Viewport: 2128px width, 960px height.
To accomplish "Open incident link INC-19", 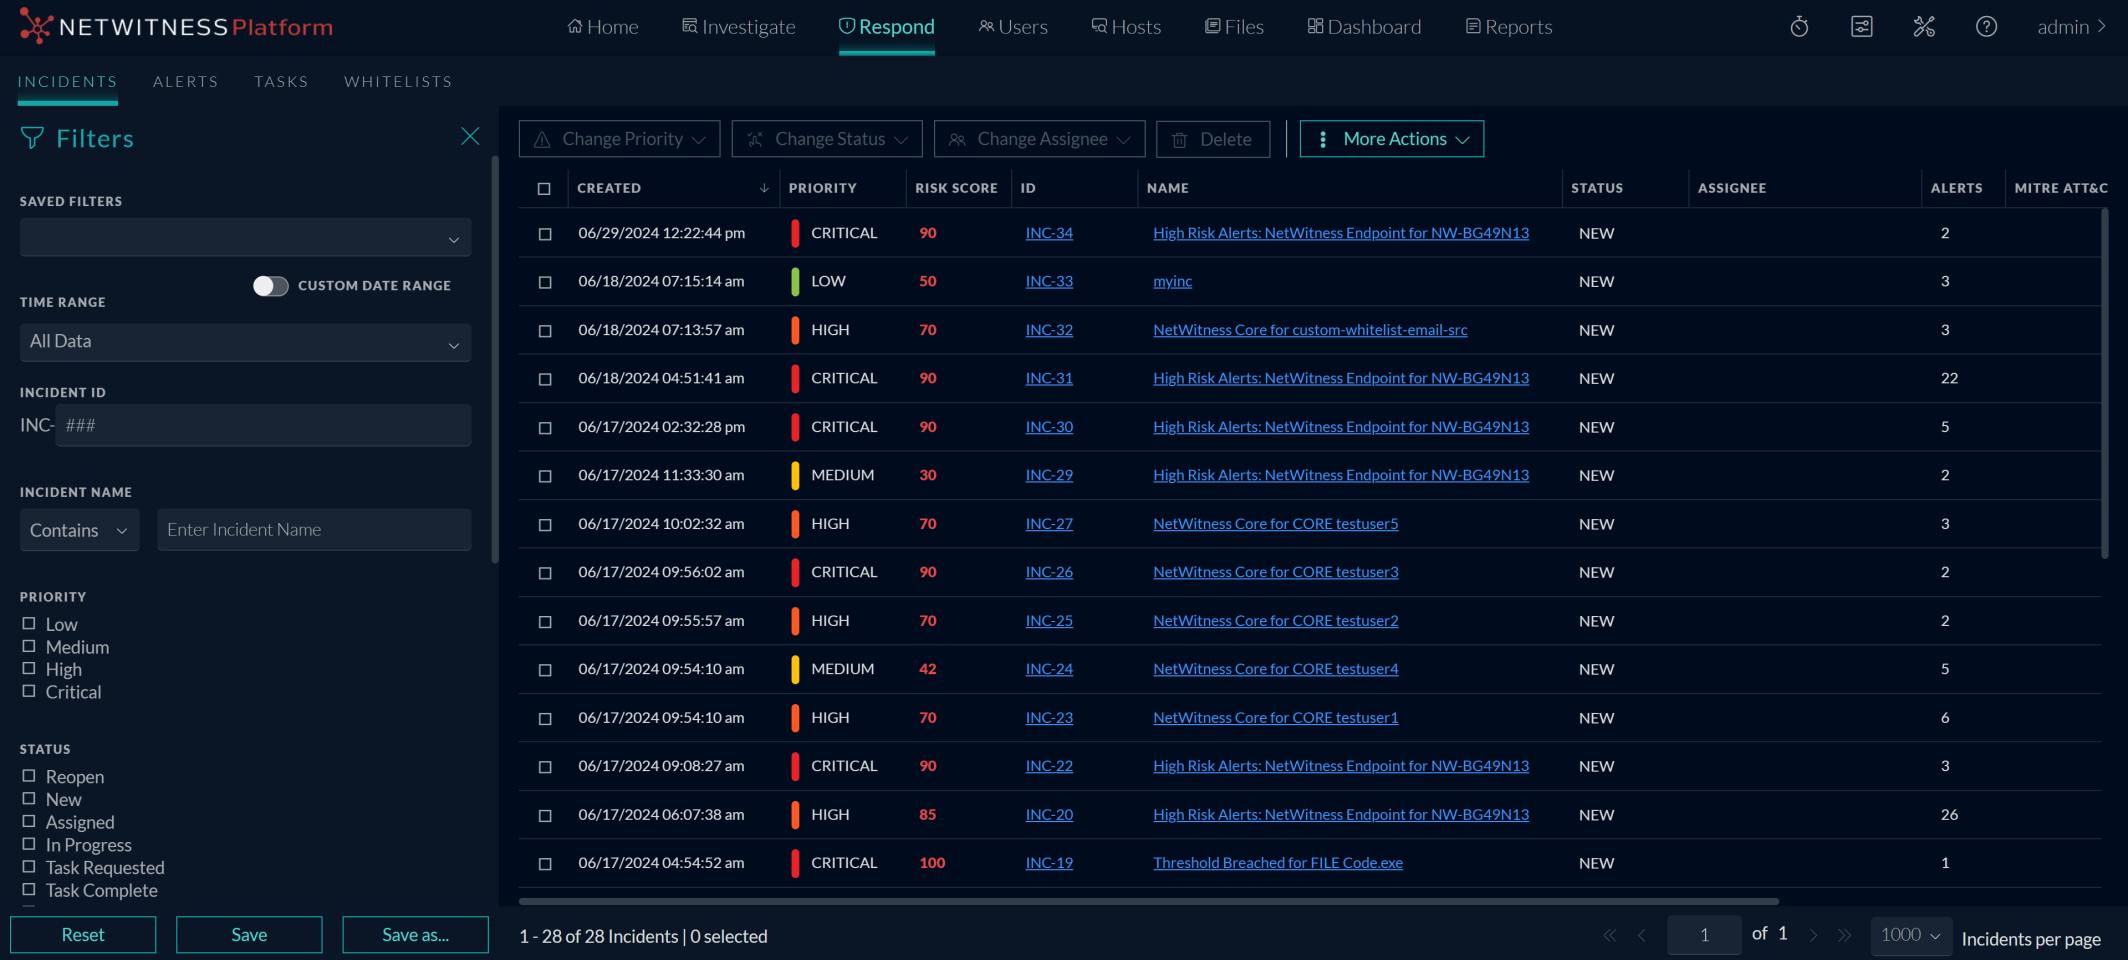I will (x=1049, y=863).
